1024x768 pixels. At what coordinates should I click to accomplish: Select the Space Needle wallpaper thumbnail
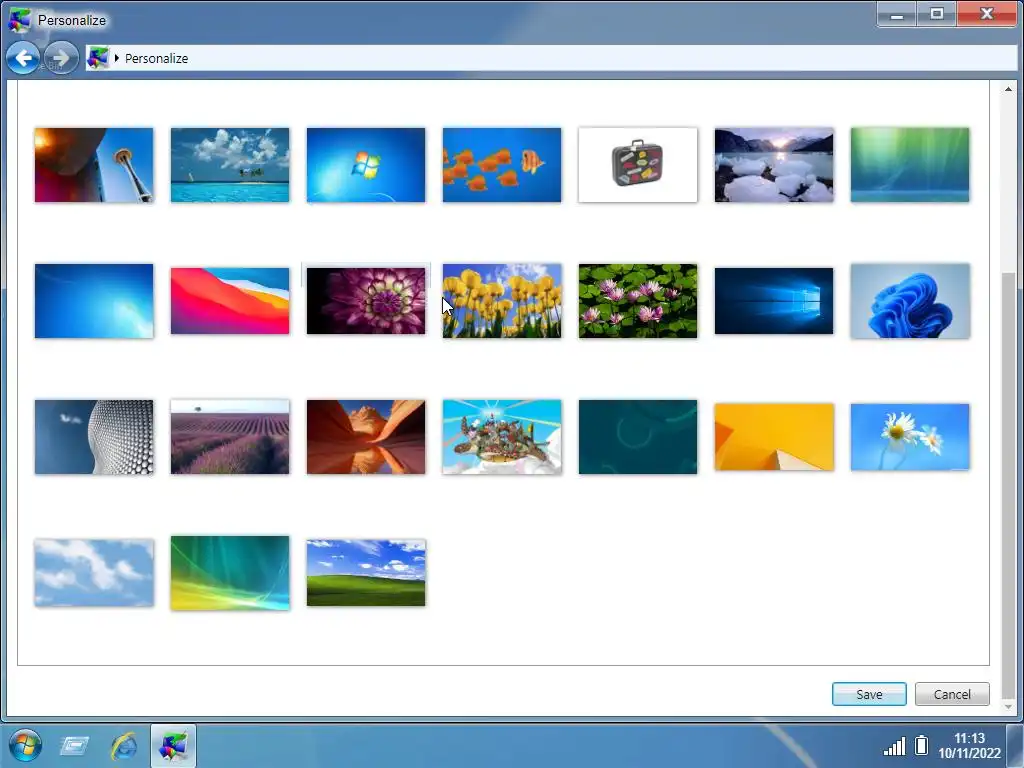click(x=94, y=165)
